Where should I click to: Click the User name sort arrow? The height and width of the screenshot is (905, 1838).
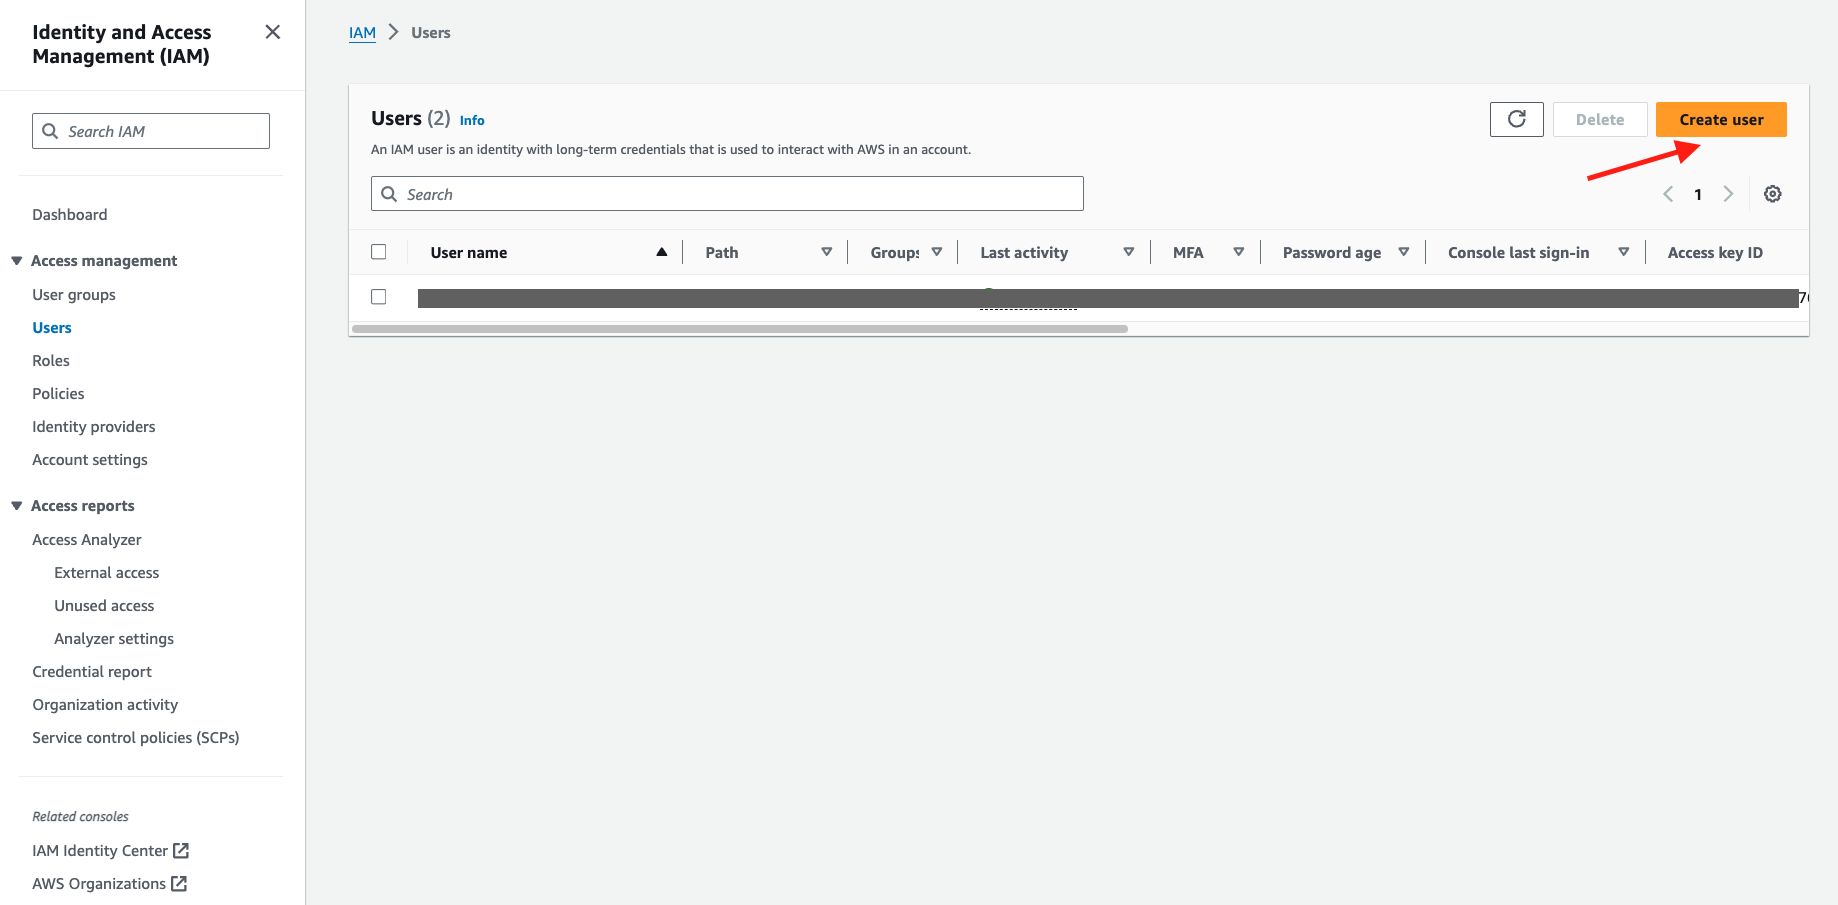[x=661, y=251]
